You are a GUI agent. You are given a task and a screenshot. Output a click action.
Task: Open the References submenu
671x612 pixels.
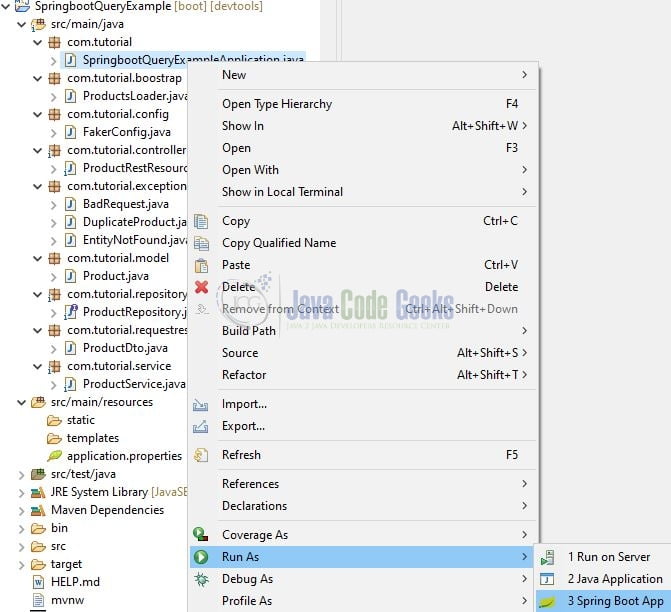(364, 484)
